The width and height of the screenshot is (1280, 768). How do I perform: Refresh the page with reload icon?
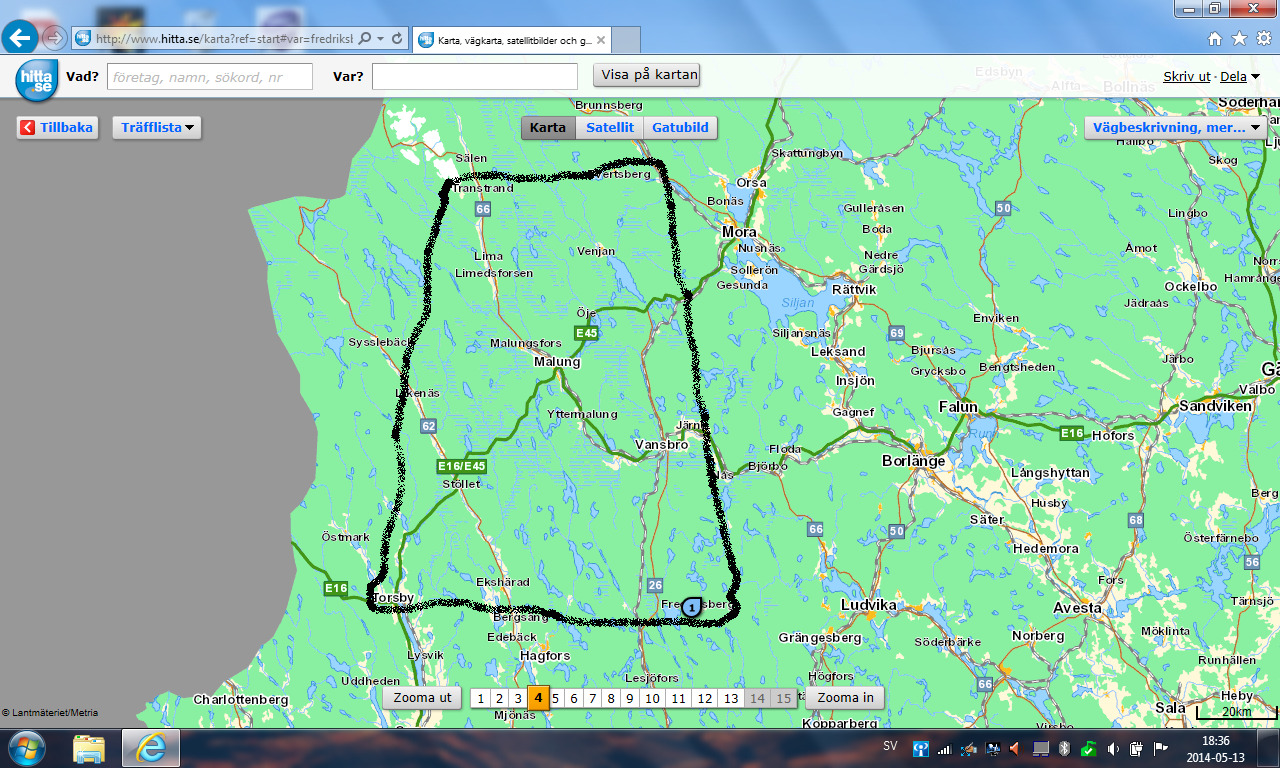coord(397,38)
